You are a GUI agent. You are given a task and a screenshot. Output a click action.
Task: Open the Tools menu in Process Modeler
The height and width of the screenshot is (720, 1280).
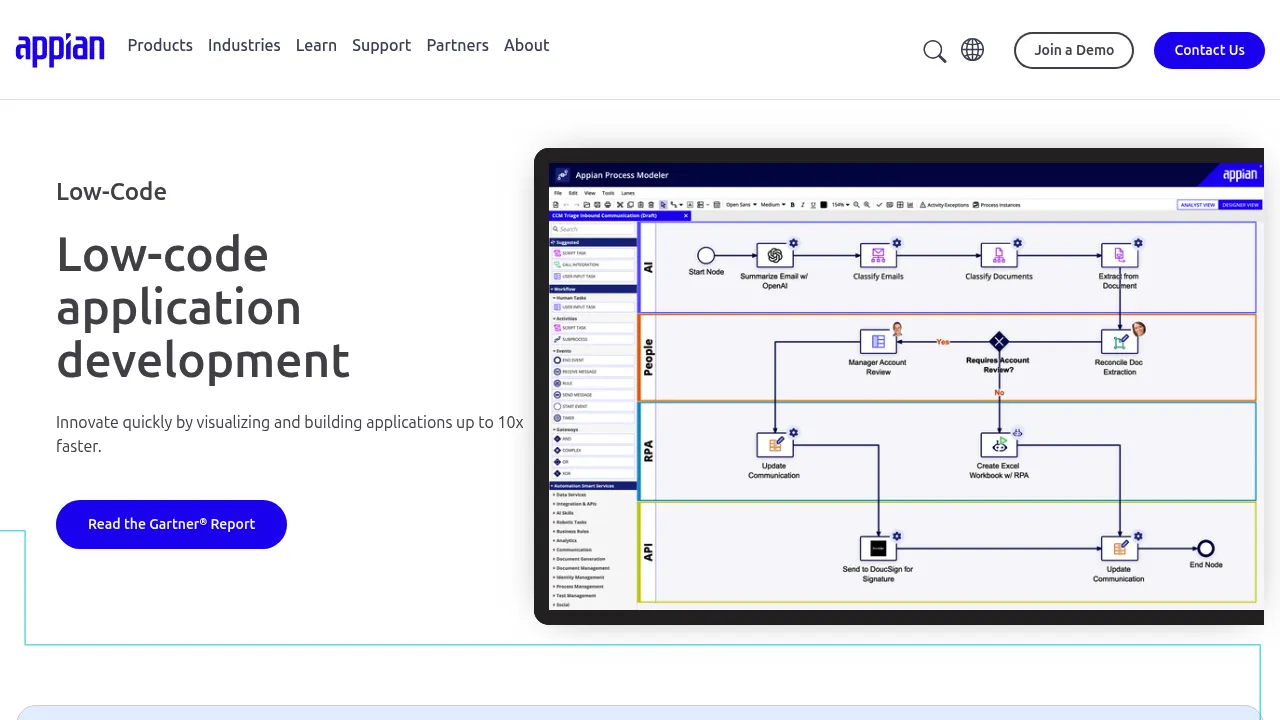coord(608,193)
